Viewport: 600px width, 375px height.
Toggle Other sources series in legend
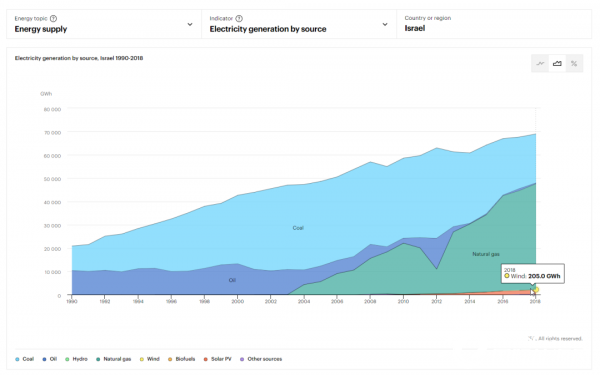point(261,359)
